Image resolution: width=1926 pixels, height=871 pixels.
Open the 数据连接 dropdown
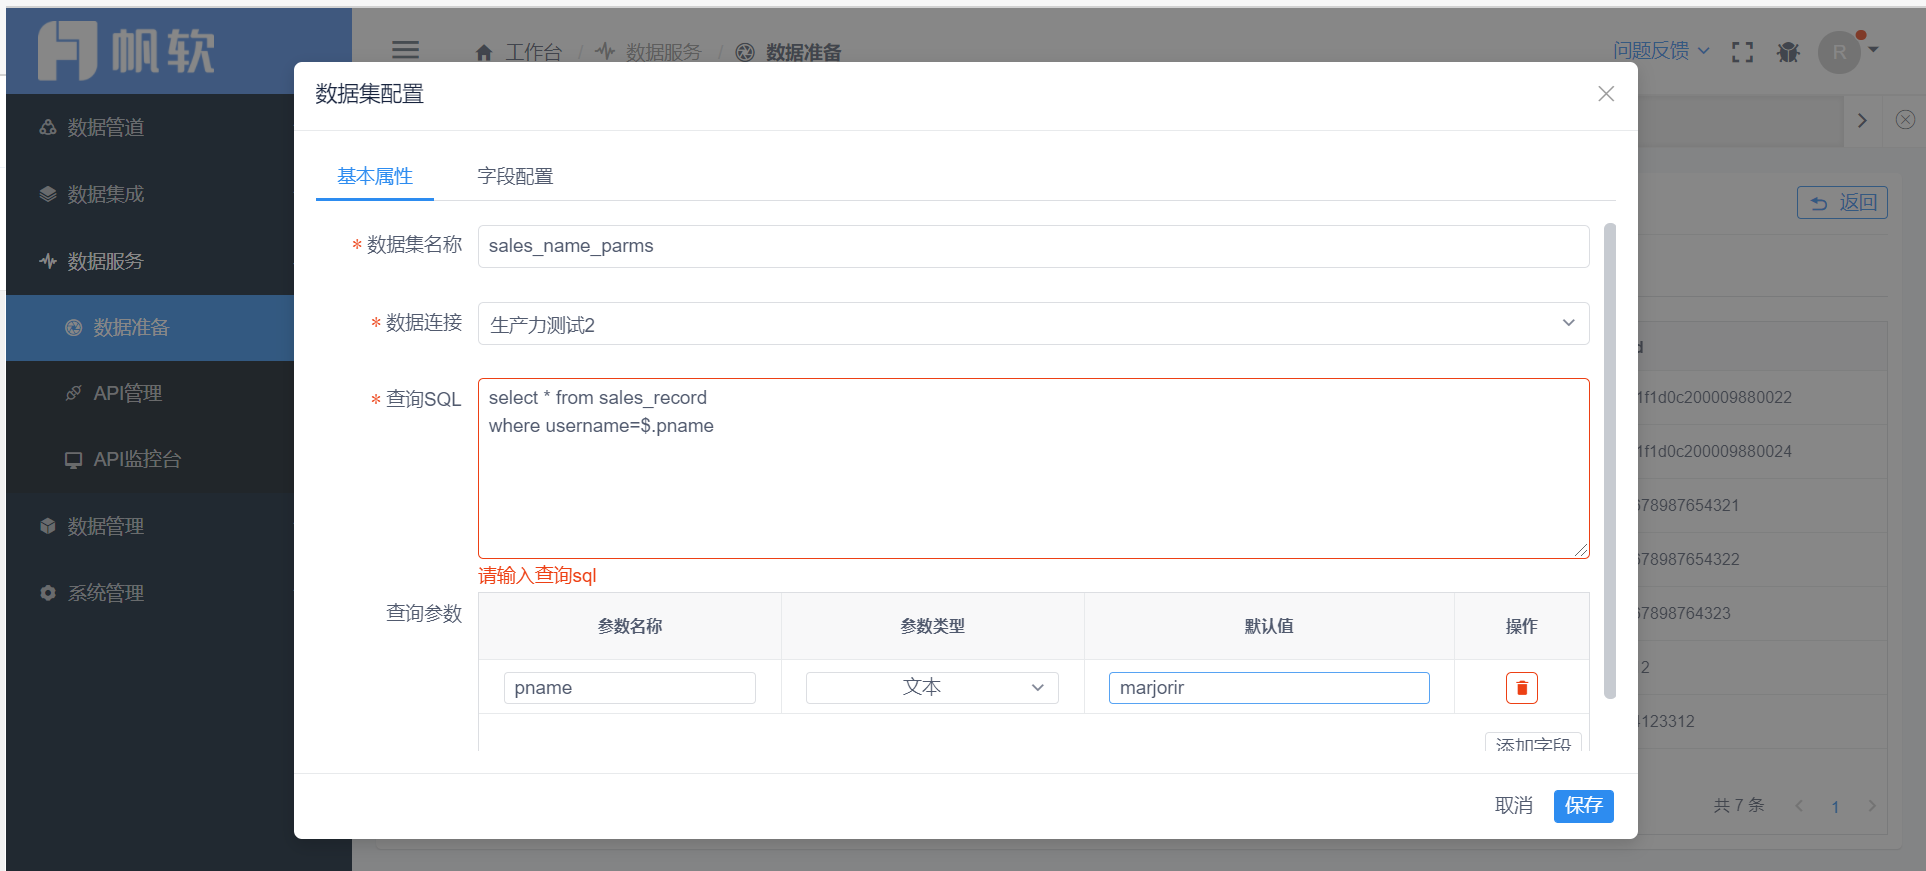point(1033,324)
